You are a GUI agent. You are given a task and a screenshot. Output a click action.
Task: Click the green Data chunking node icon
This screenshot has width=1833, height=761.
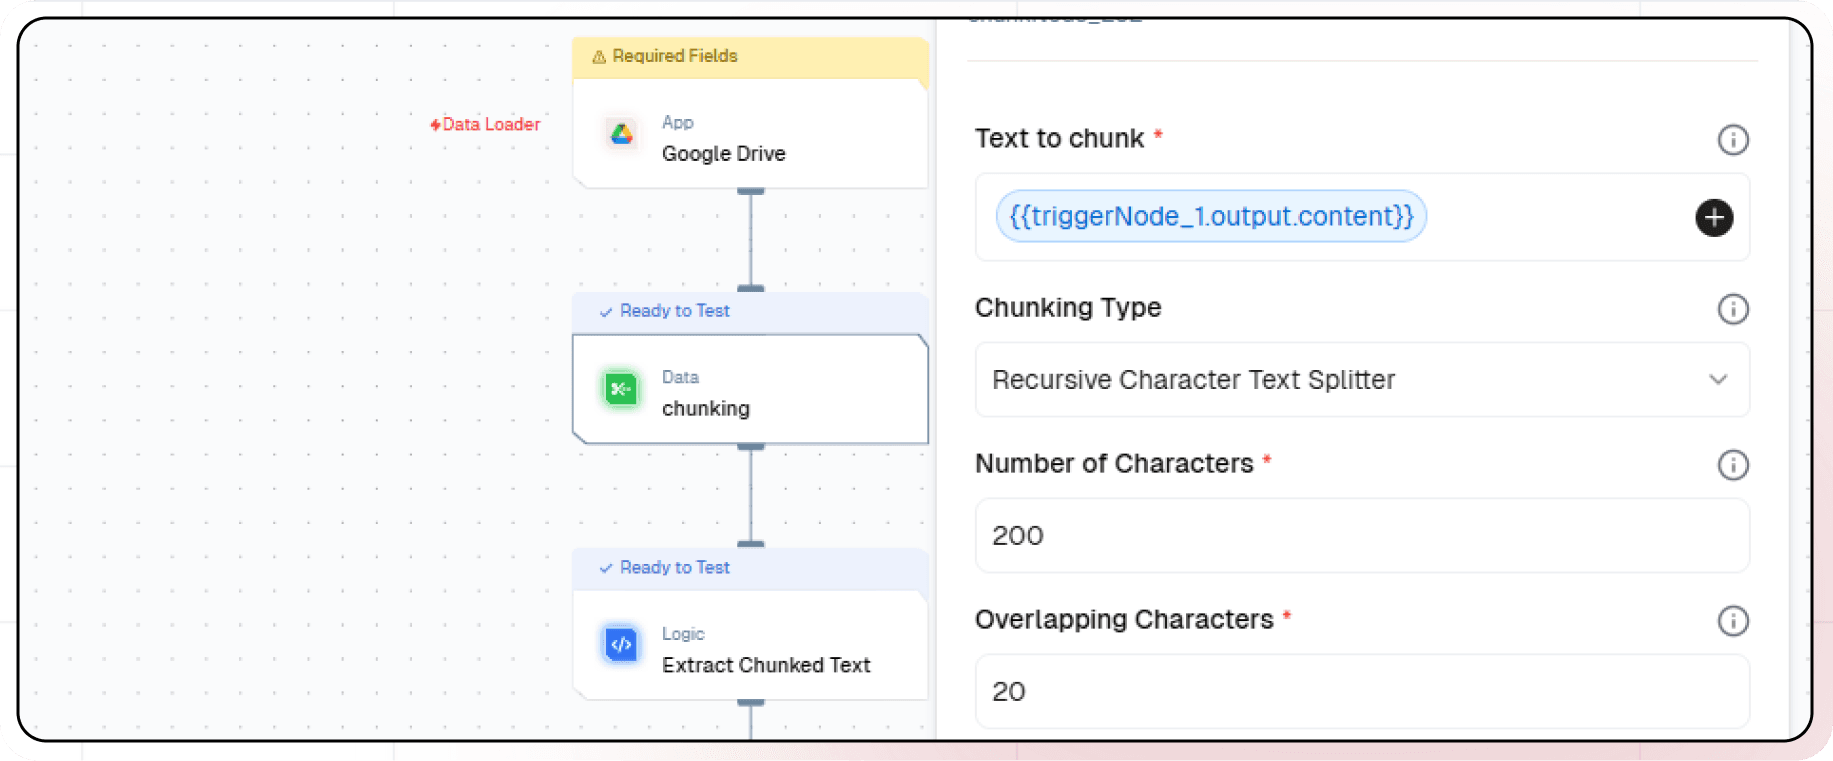(x=621, y=389)
